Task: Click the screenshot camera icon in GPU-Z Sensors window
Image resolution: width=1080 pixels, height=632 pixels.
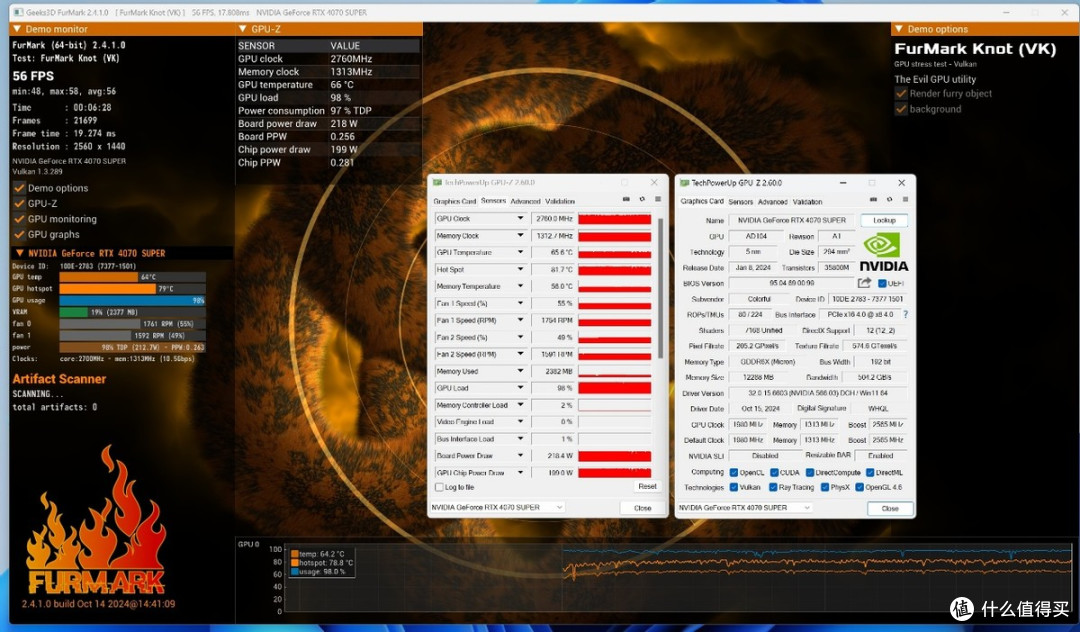Action: (626, 199)
